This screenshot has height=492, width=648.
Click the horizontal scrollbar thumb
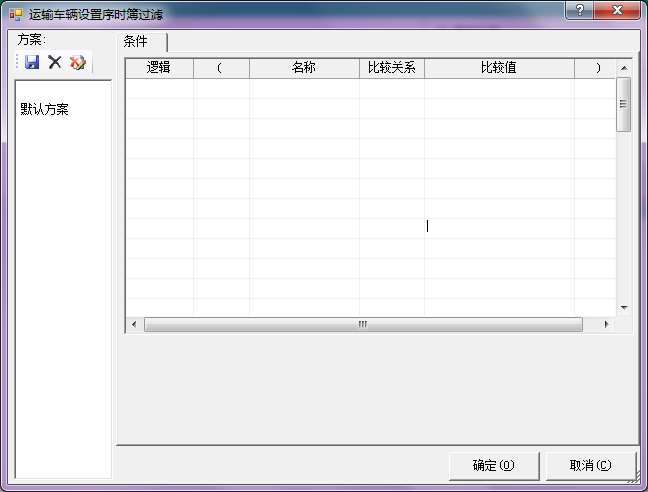coord(363,325)
